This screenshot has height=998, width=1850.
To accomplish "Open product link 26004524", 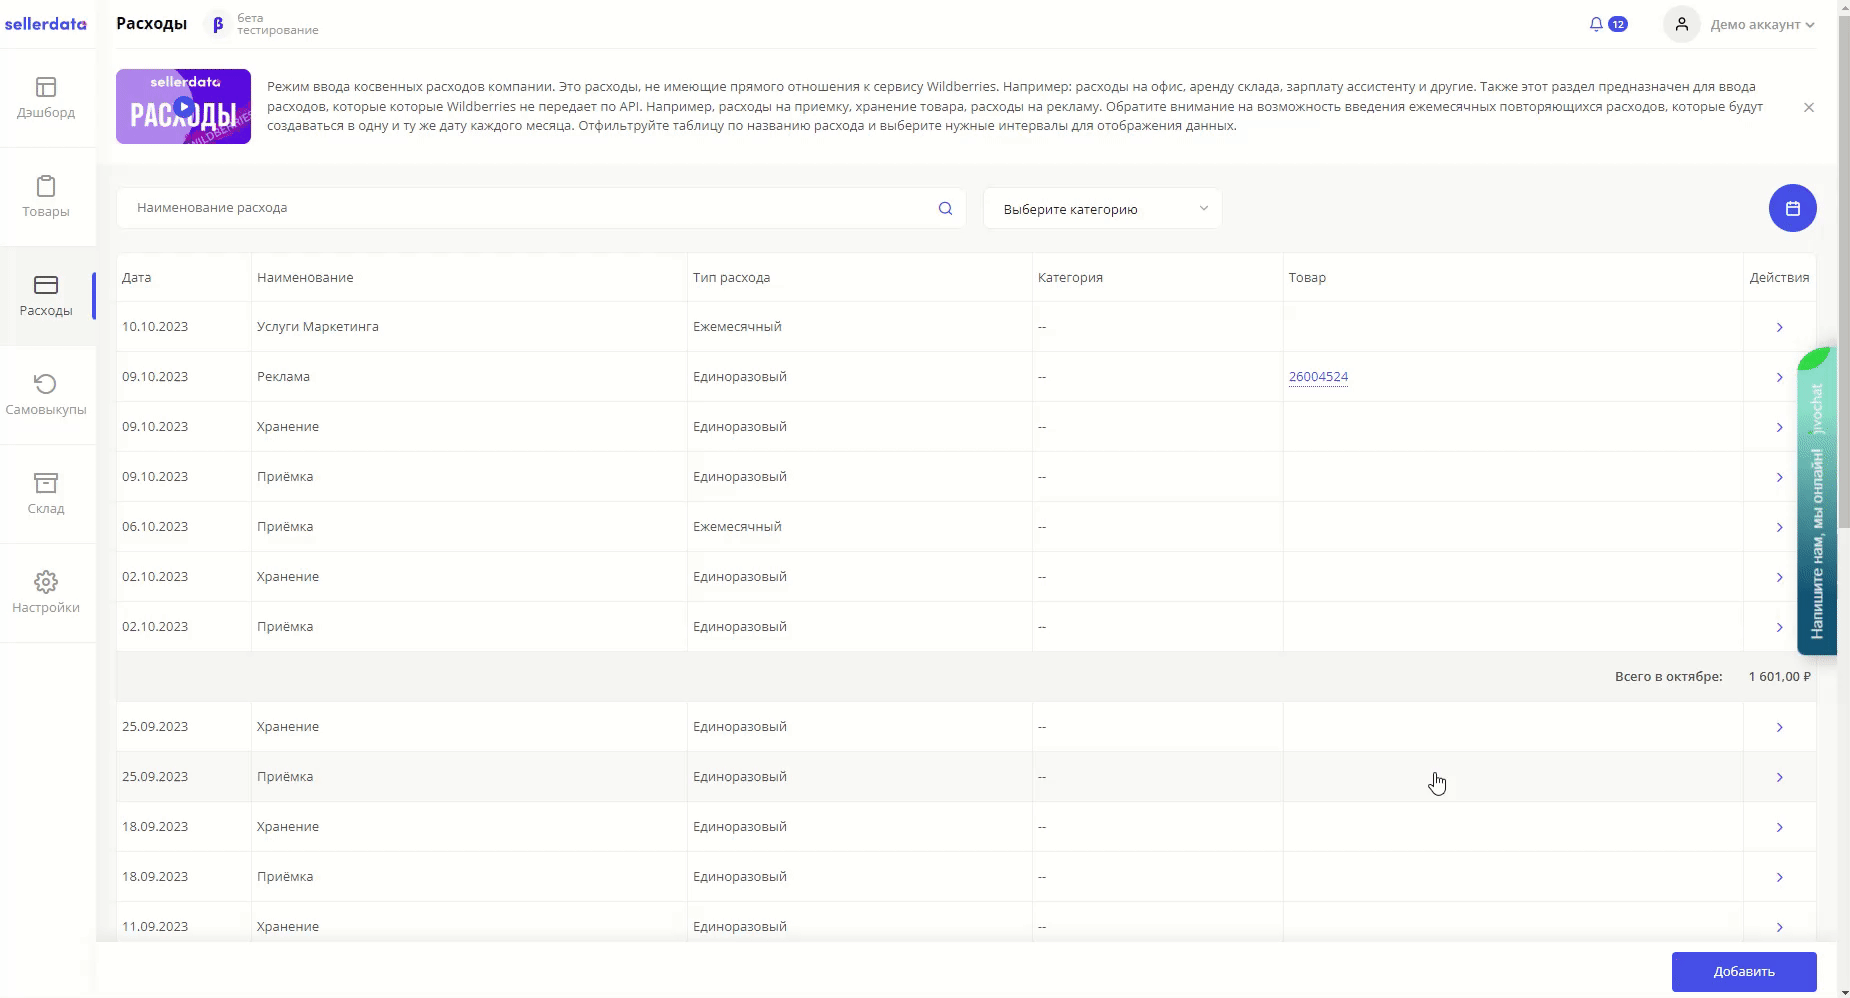I will (x=1318, y=377).
